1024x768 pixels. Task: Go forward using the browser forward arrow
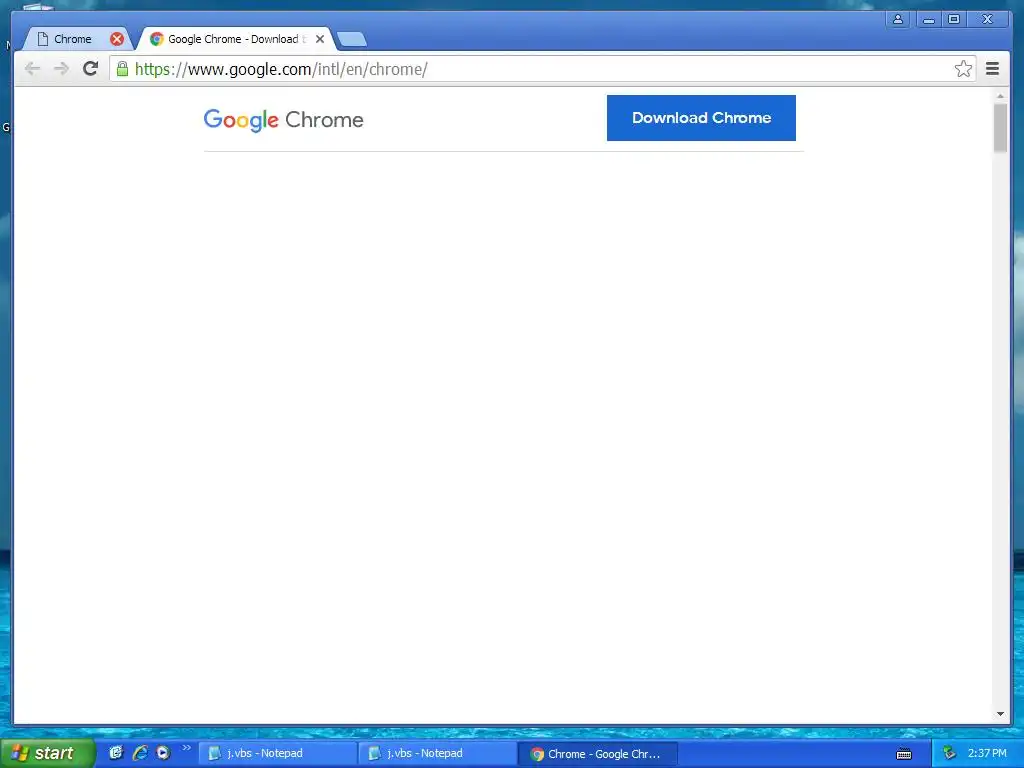tap(61, 69)
